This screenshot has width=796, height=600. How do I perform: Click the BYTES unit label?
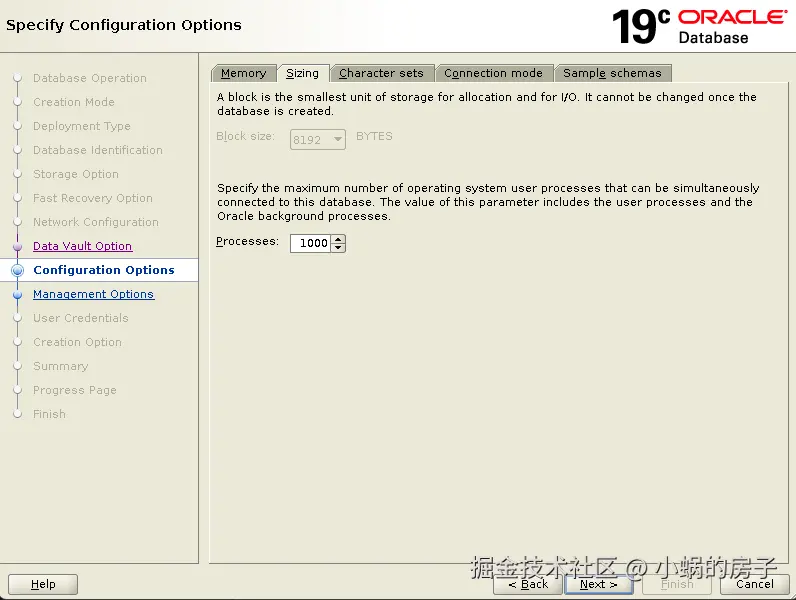tap(374, 136)
